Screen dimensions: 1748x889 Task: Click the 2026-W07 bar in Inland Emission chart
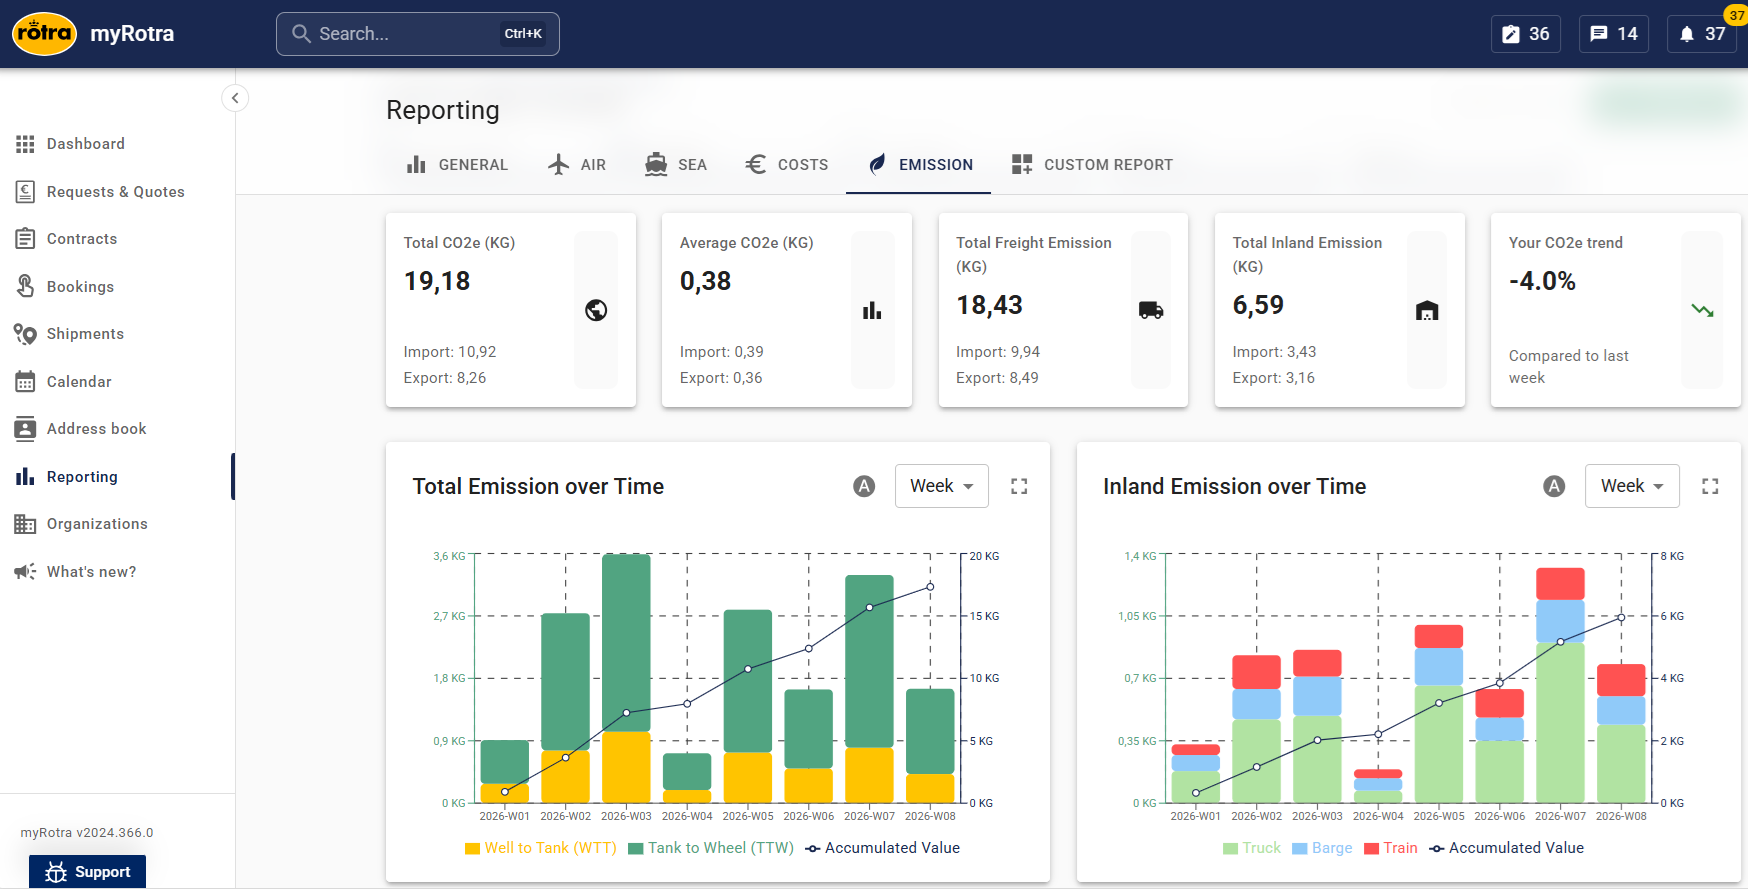tap(1560, 687)
